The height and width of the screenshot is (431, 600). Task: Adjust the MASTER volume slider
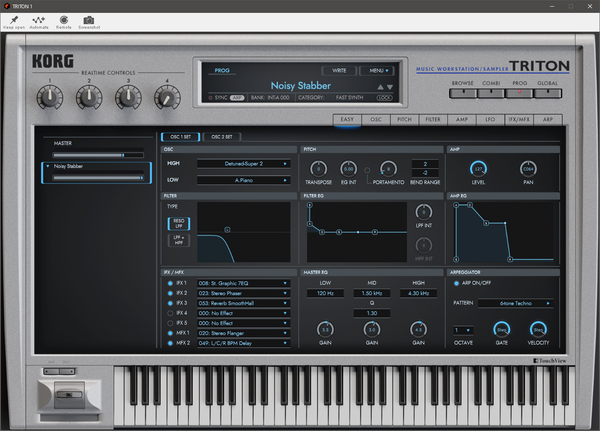pos(98,155)
